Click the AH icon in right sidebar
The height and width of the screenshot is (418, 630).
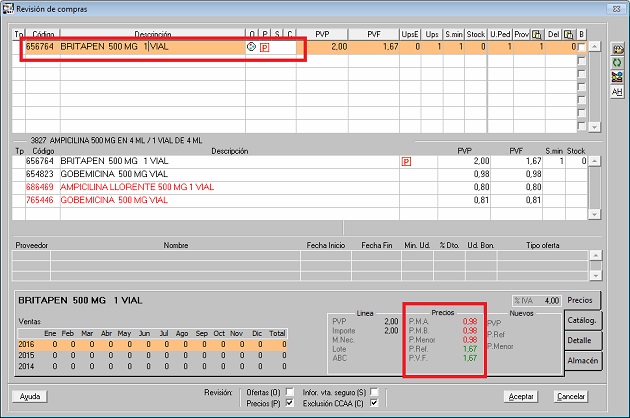(x=617, y=92)
